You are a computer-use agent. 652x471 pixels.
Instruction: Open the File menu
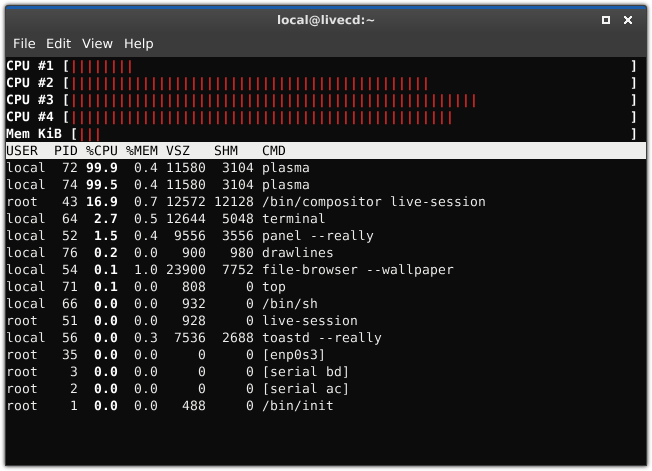(24, 44)
